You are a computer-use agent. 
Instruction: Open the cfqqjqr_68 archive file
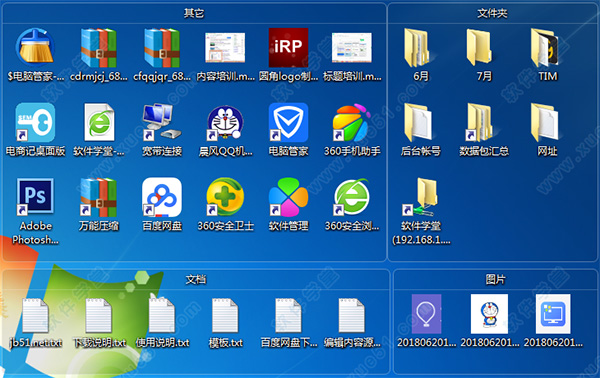pyautogui.click(x=162, y=47)
